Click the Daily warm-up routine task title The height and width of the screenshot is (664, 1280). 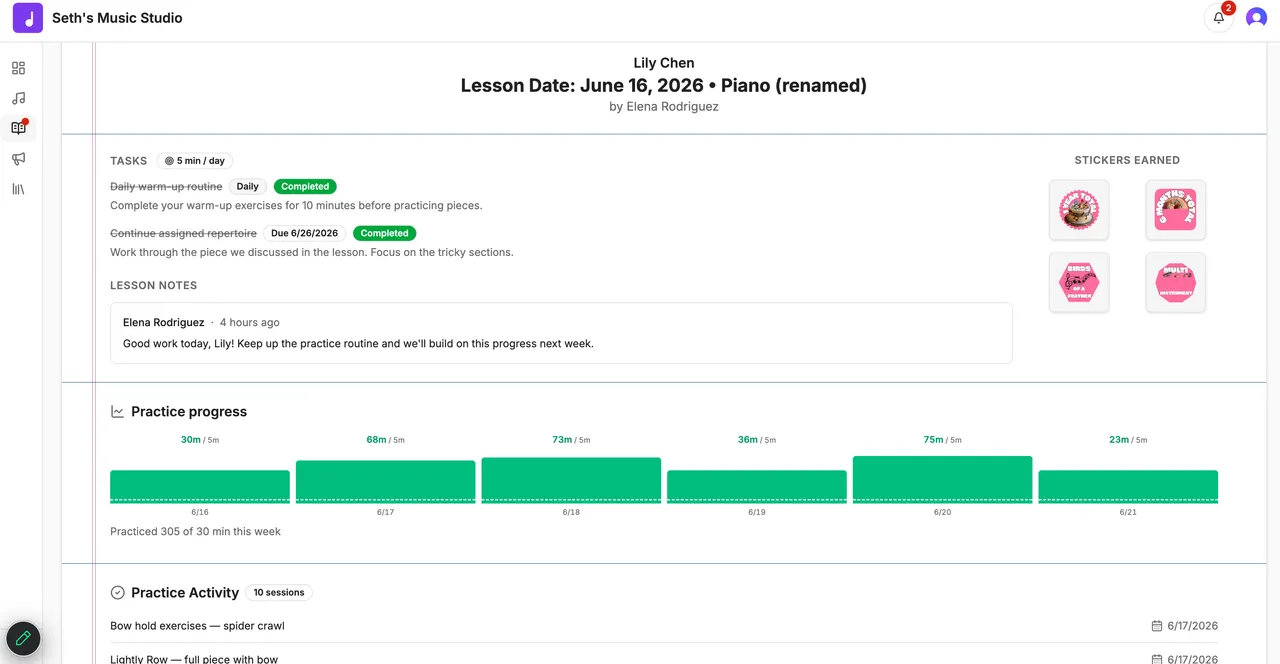(x=166, y=186)
